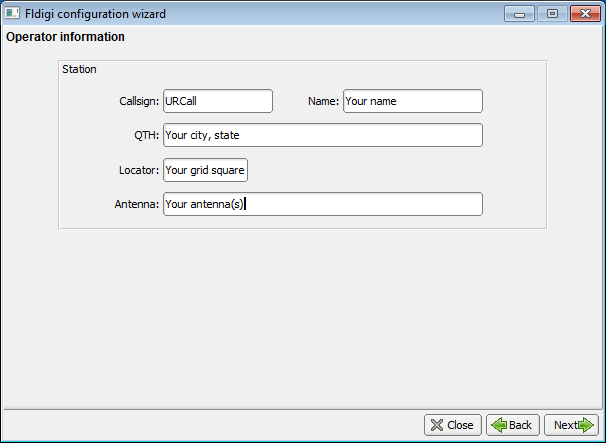Screen dimensions: 606x443
Task: Select the Locator grid square field
Action: tap(206, 170)
